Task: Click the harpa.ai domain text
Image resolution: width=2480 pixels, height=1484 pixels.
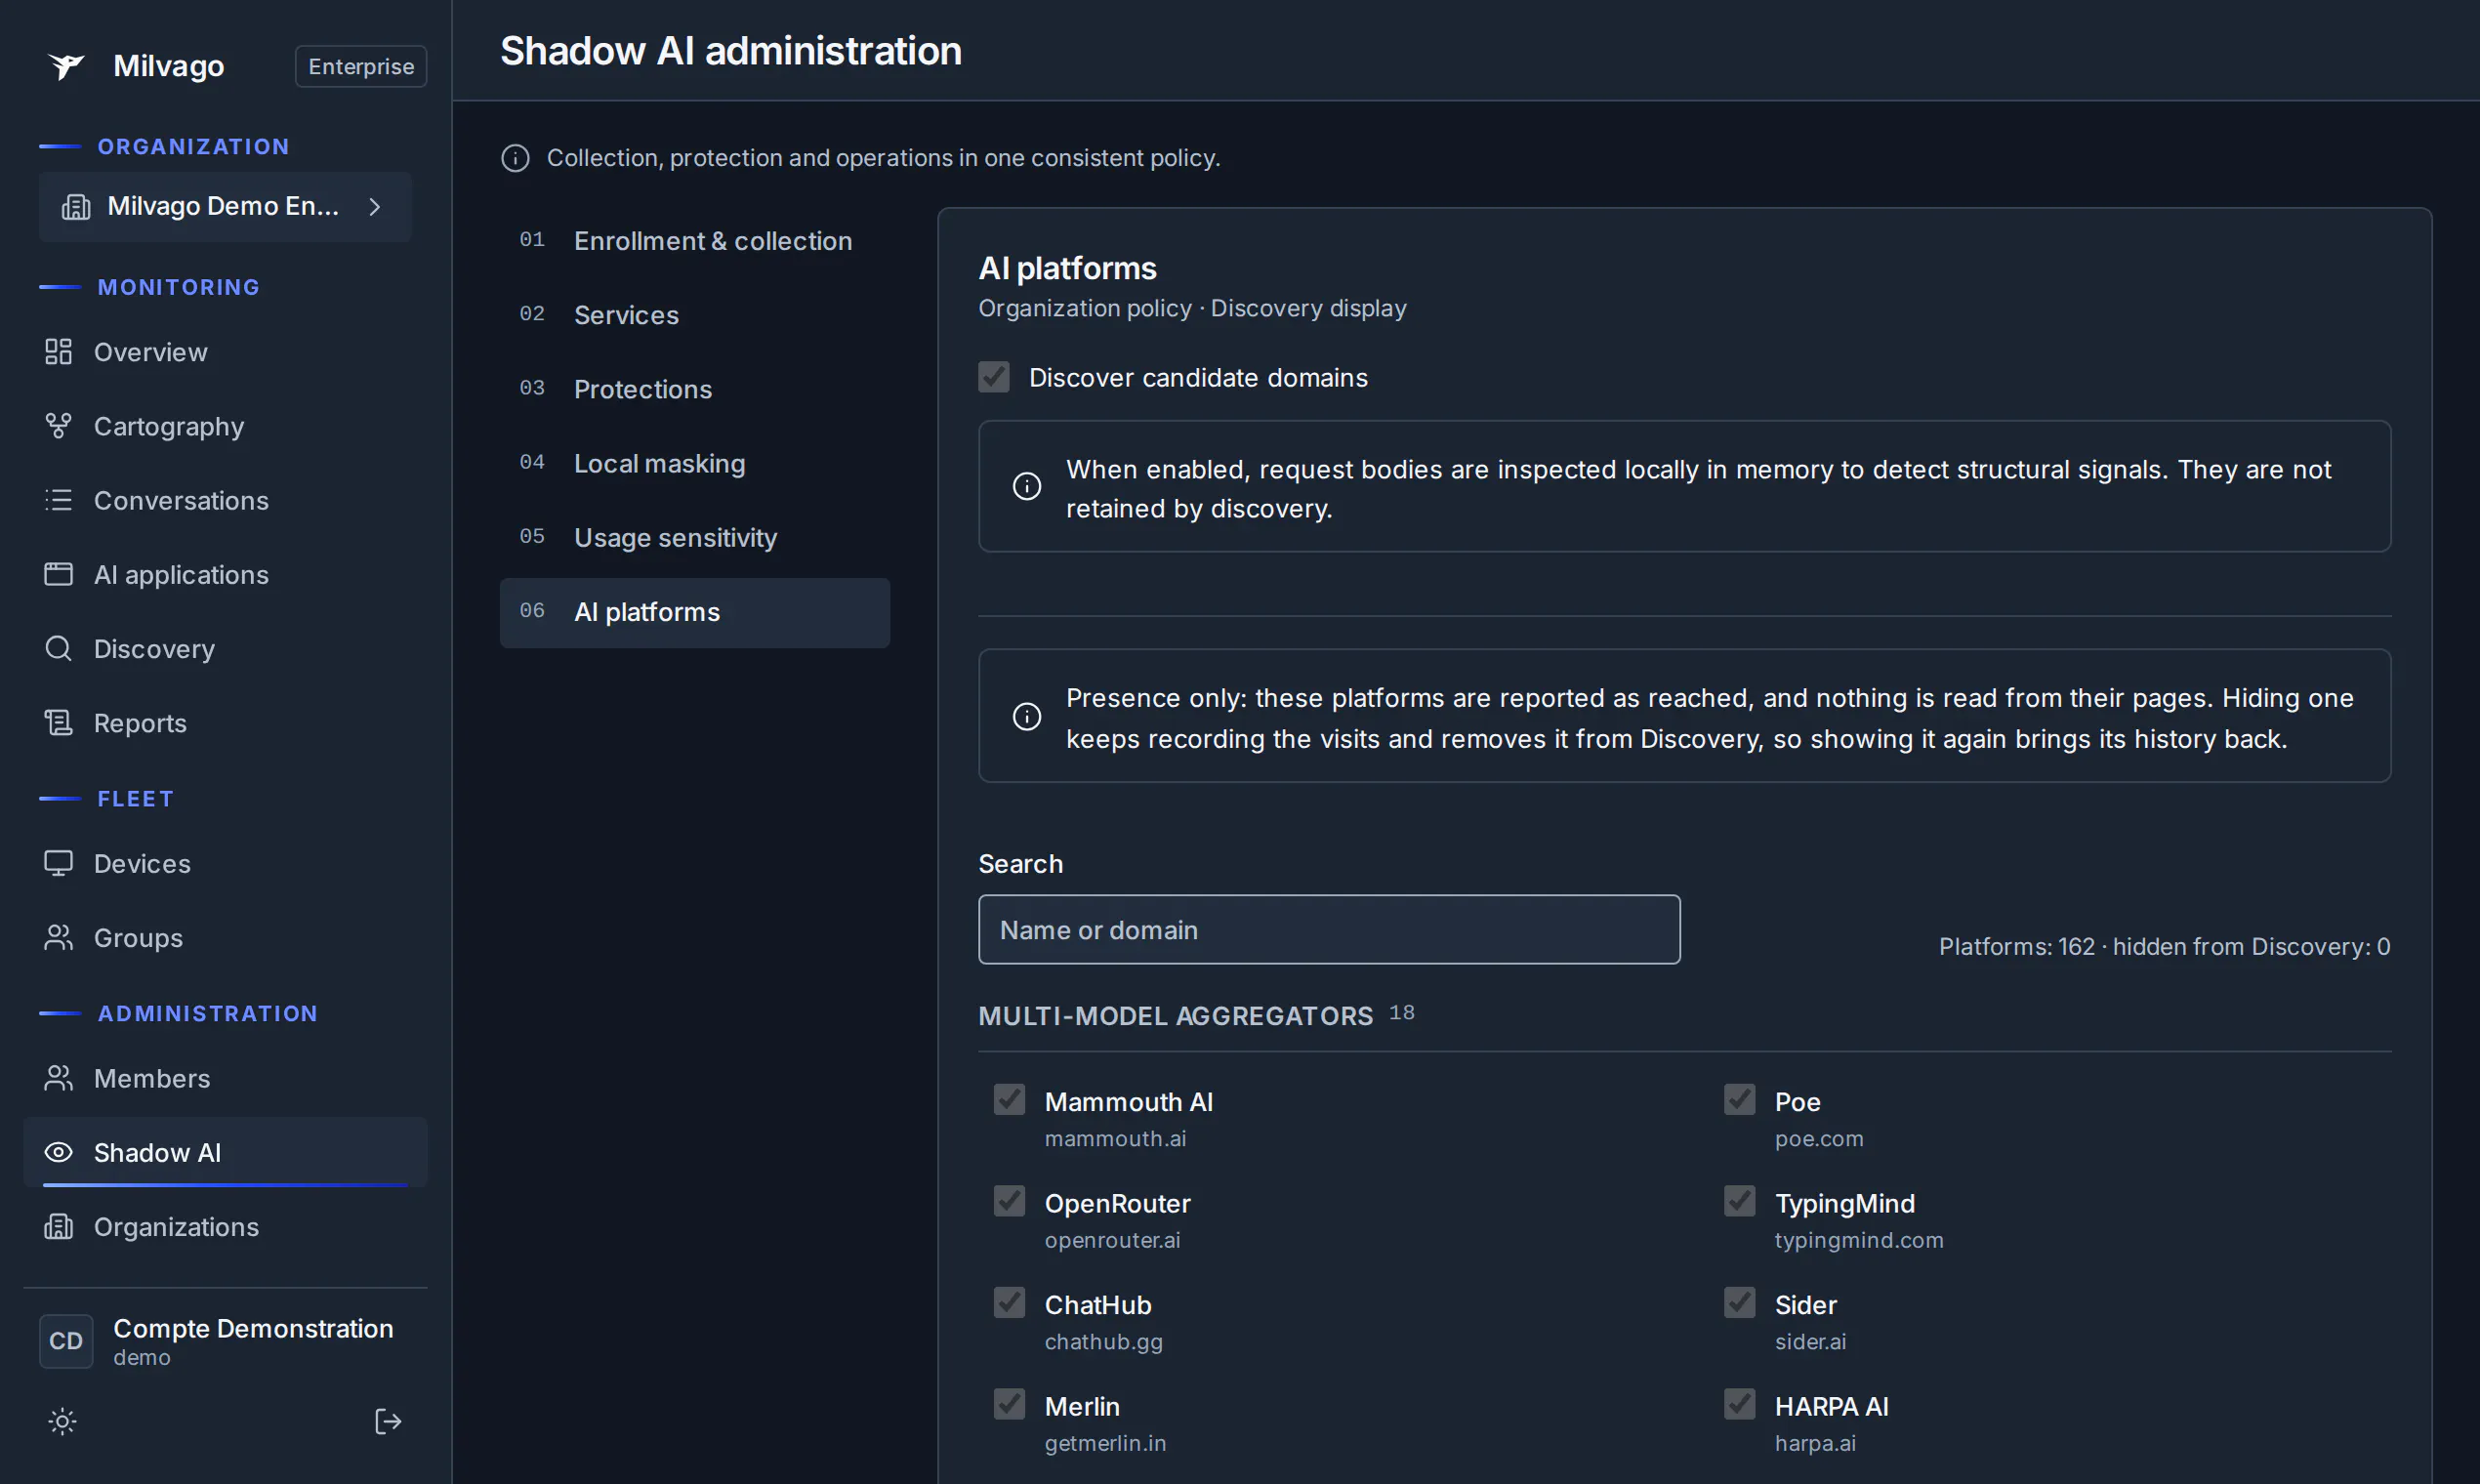Action: pyautogui.click(x=1815, y=1444)
